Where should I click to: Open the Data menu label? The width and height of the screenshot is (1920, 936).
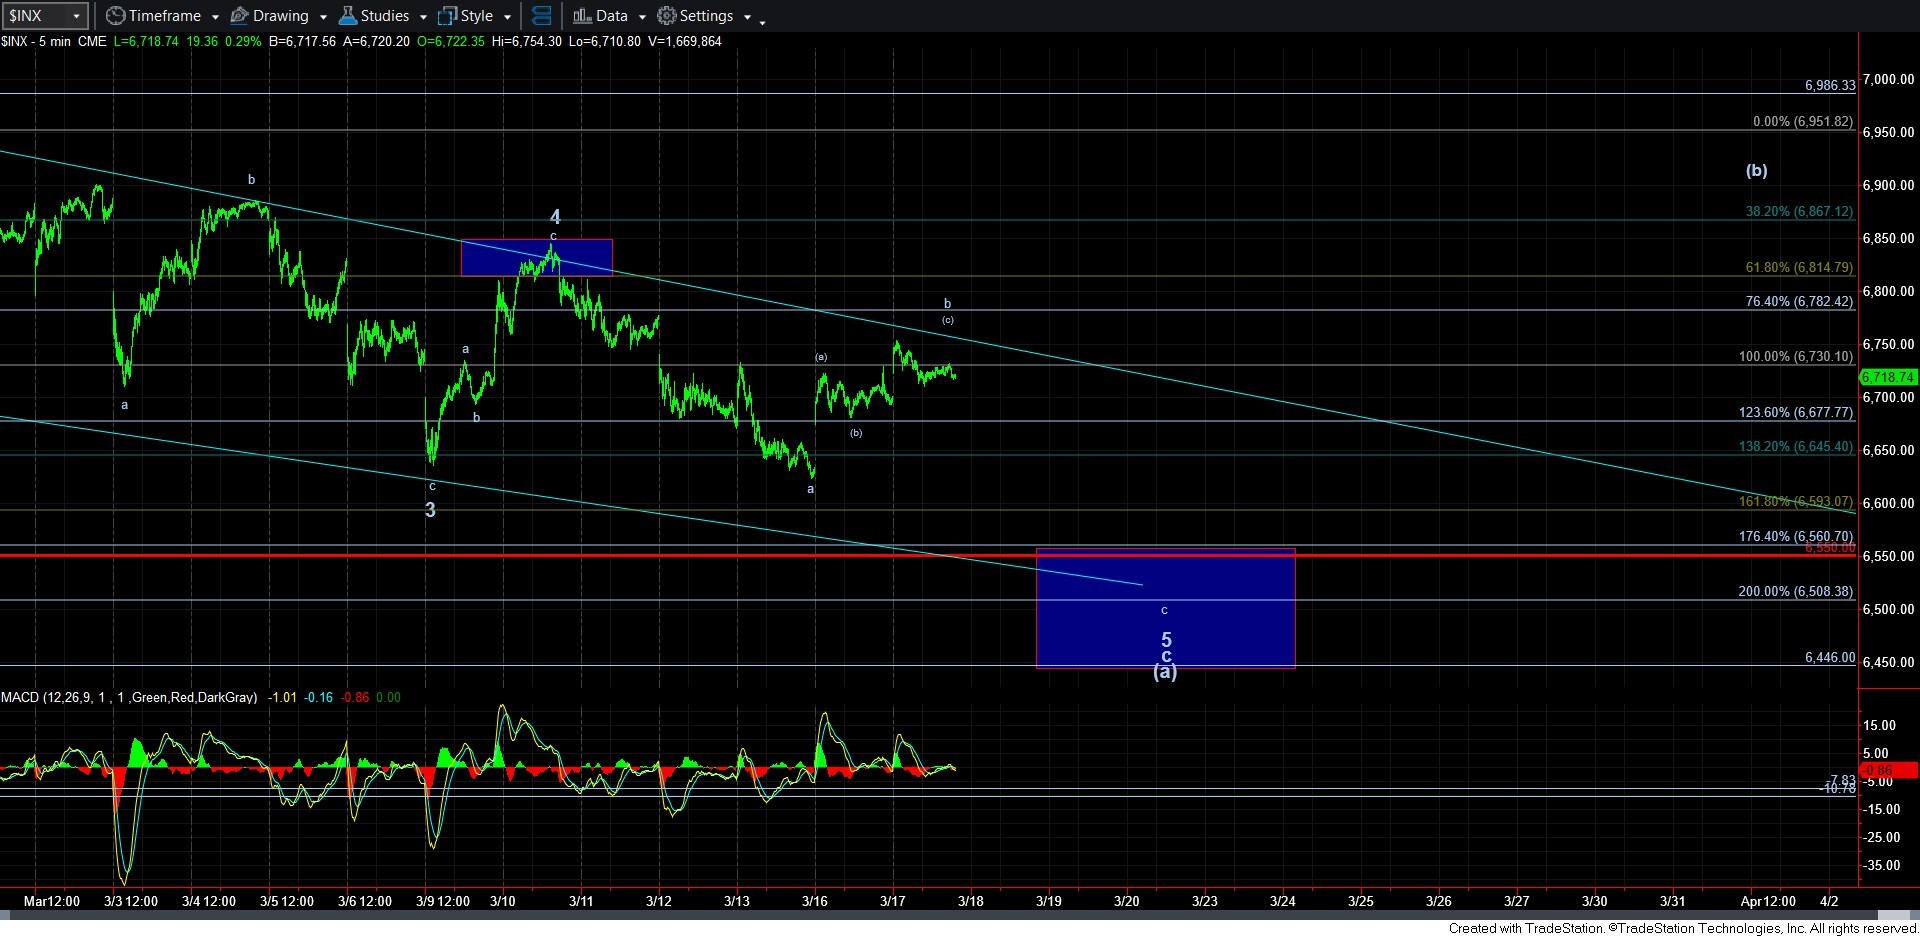click(611, 16)
